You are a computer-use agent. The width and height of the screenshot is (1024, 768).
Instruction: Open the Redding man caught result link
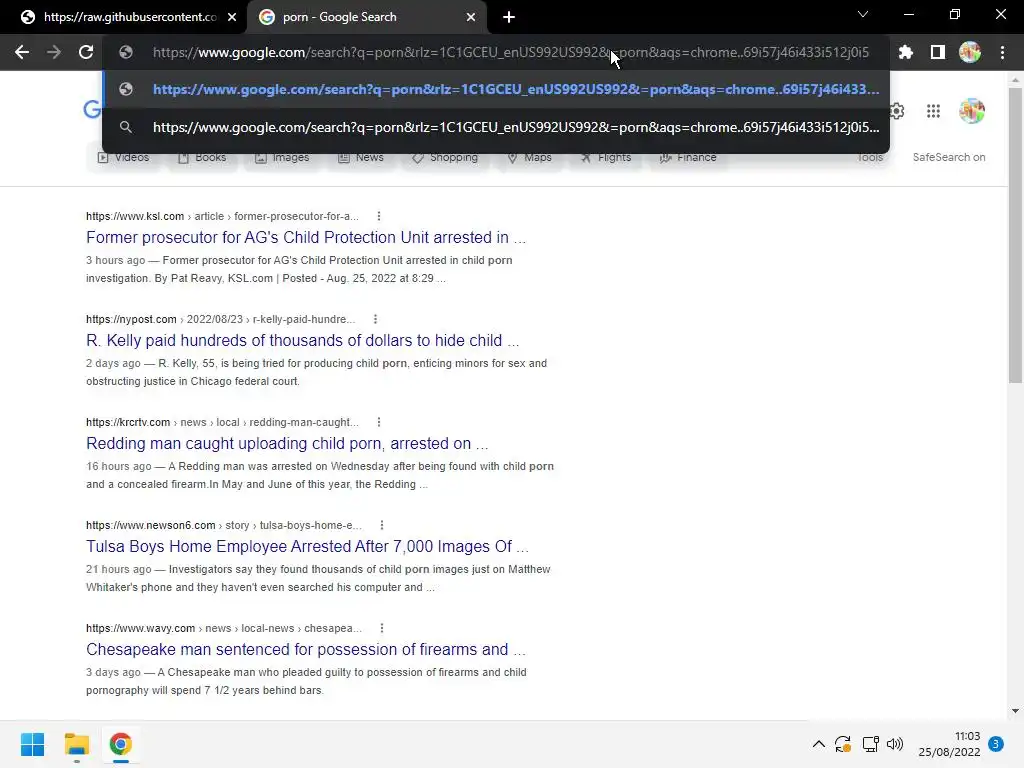(x=287, y=443)
